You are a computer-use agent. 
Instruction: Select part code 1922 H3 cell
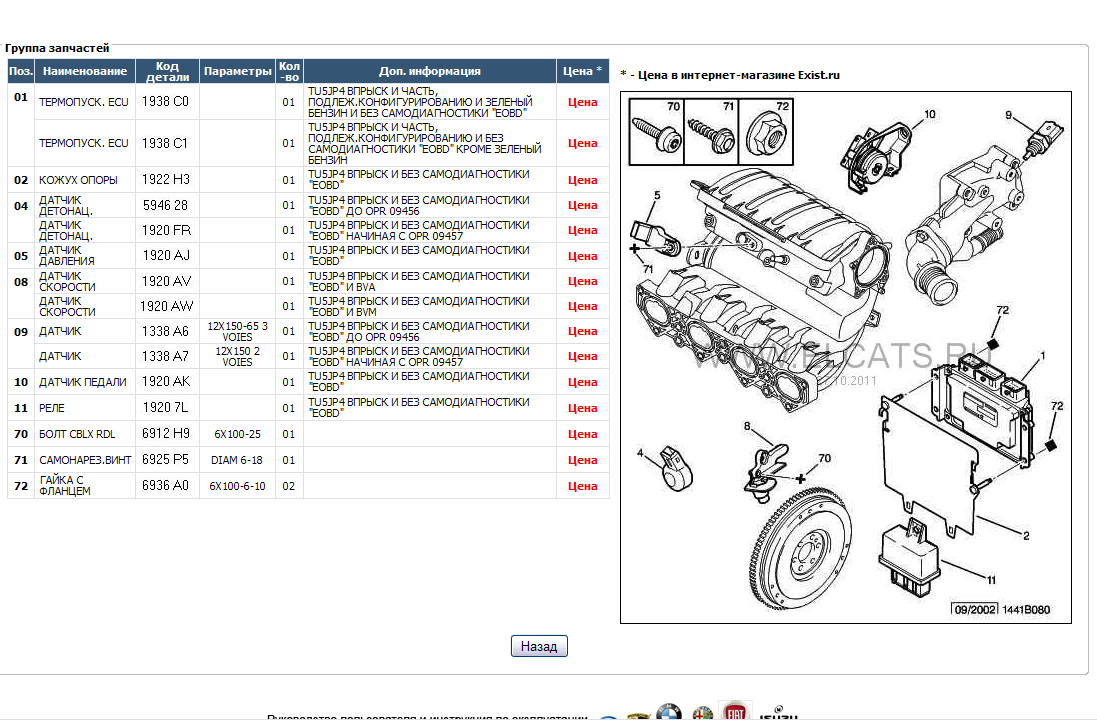coord(167,180)
